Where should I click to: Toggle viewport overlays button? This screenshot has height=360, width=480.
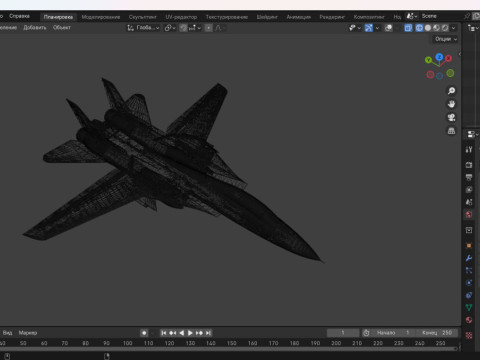click(x=389, y=28)
